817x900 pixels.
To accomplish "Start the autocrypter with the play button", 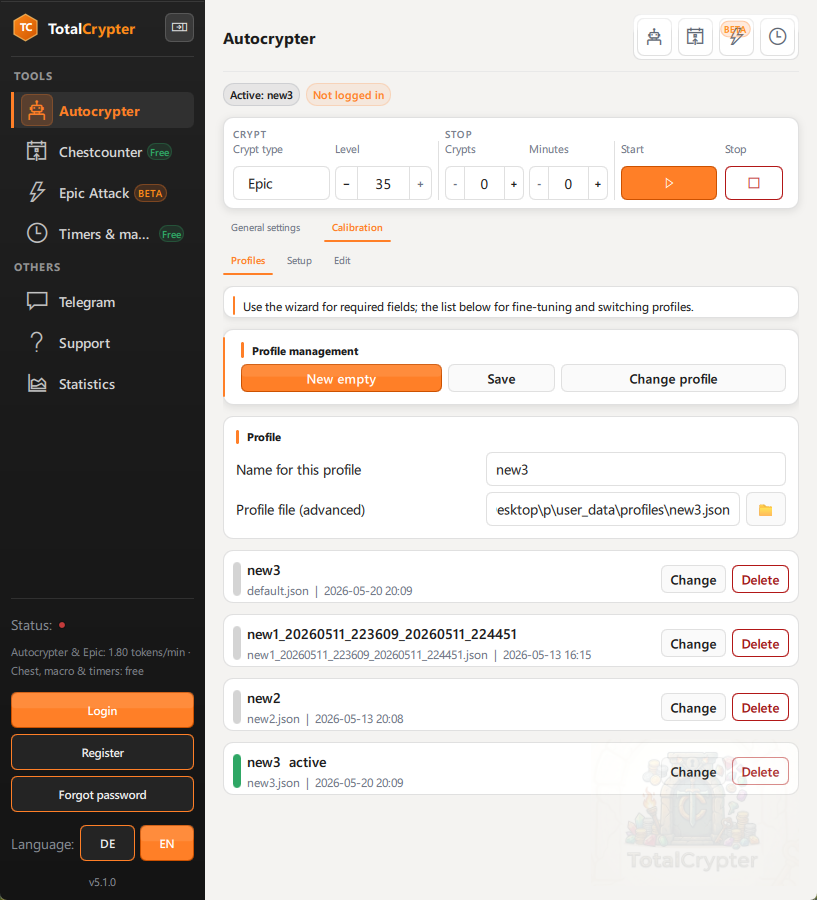I will [669, 183].
